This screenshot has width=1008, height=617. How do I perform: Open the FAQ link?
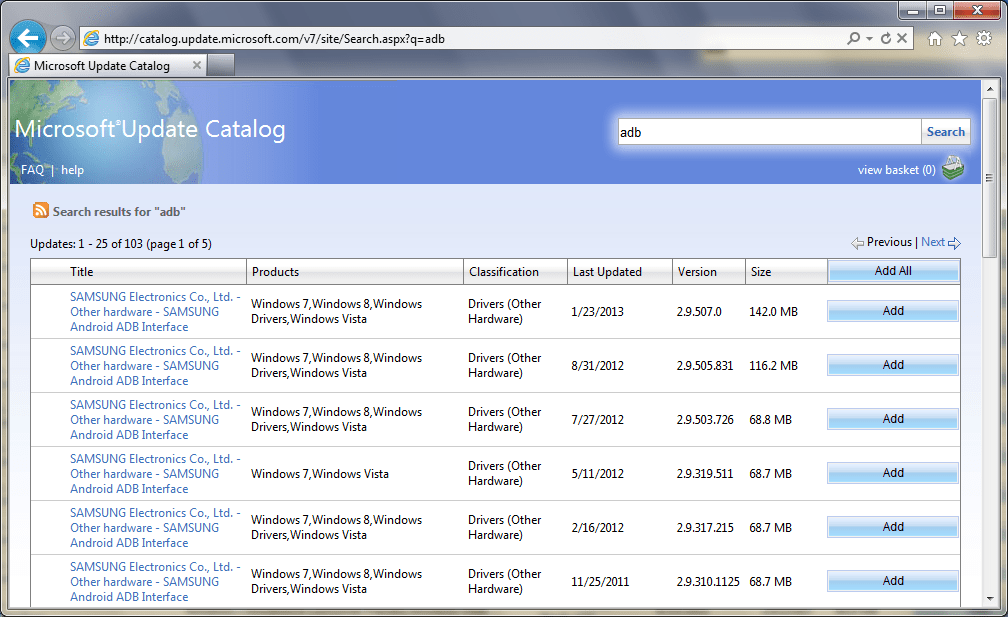pos(32,170)
